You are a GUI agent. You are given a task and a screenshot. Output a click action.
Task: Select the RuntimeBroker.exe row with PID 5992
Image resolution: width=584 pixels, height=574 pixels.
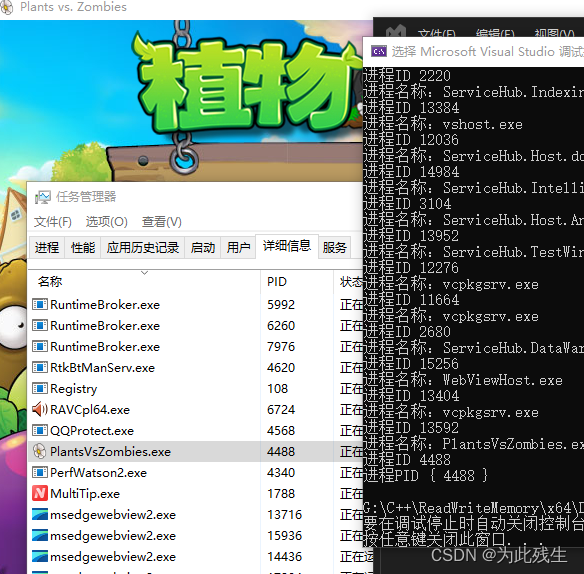196,304
